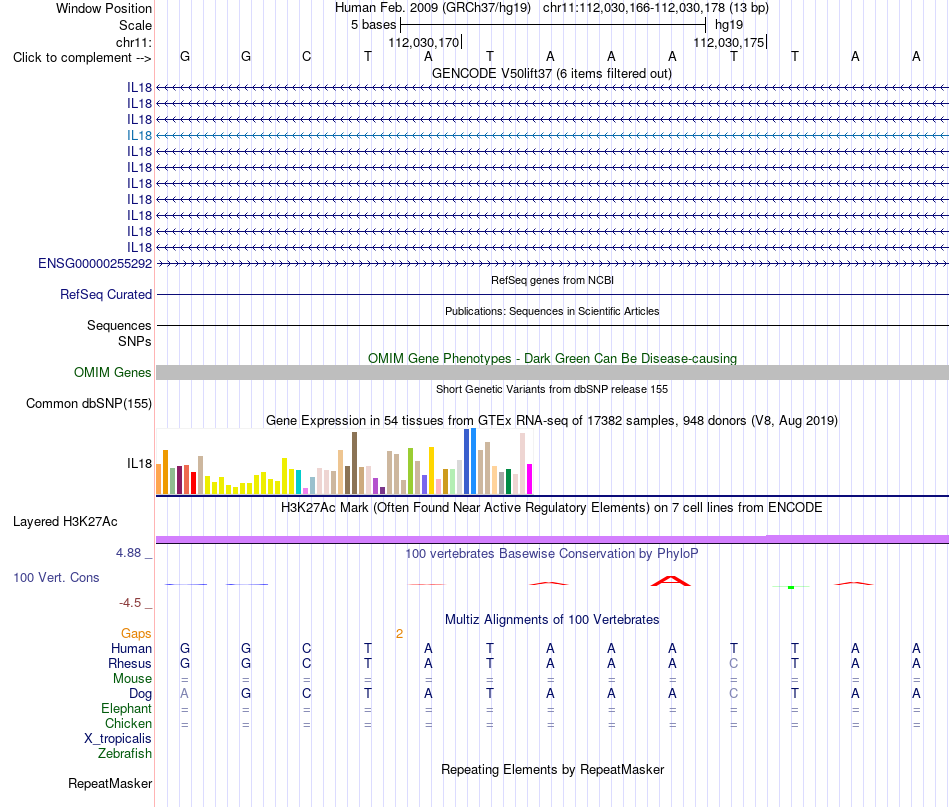Click the Window Position label
Image resolution: width=950 pixels, height=807 pixels.
click(104, 8)
